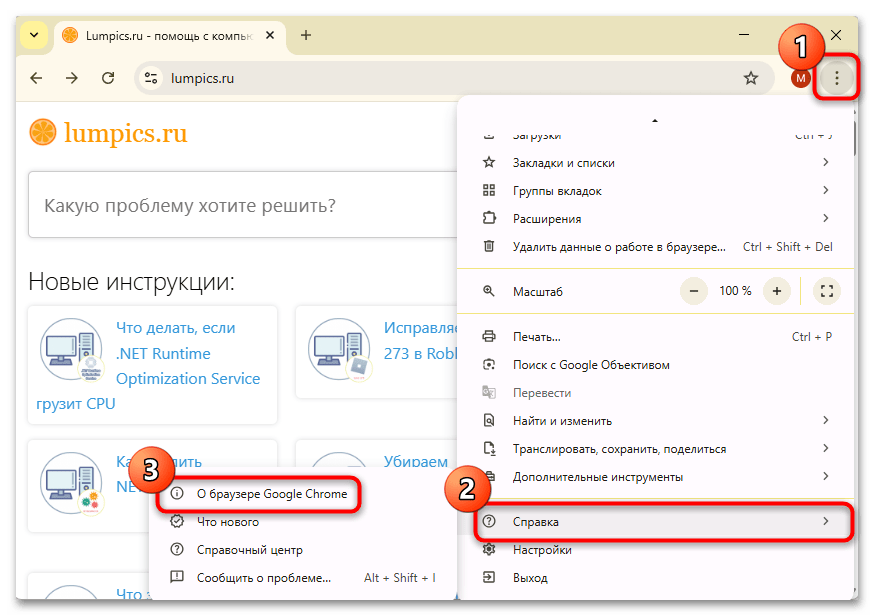
Task: Open 'Справочный центр' in submenu
Action: pos(303,550)
